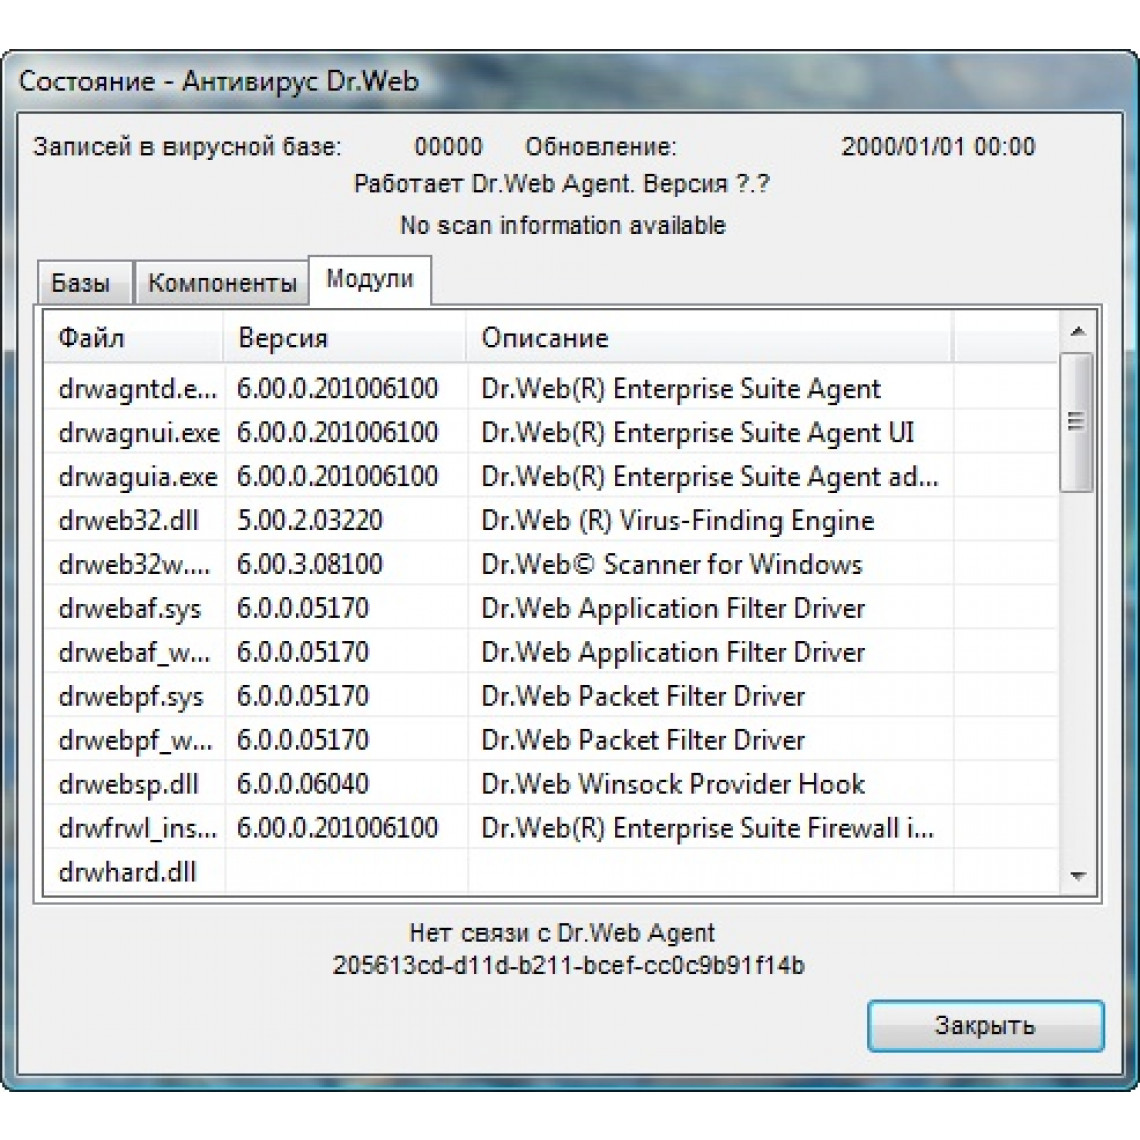Select the drwagnui.exe row

(550, 432)
